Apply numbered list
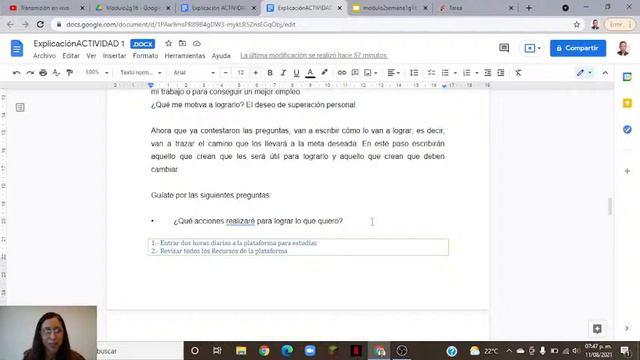Image resolution: width=640 pixels, height=360 pixels. click(x=467, y=73)
